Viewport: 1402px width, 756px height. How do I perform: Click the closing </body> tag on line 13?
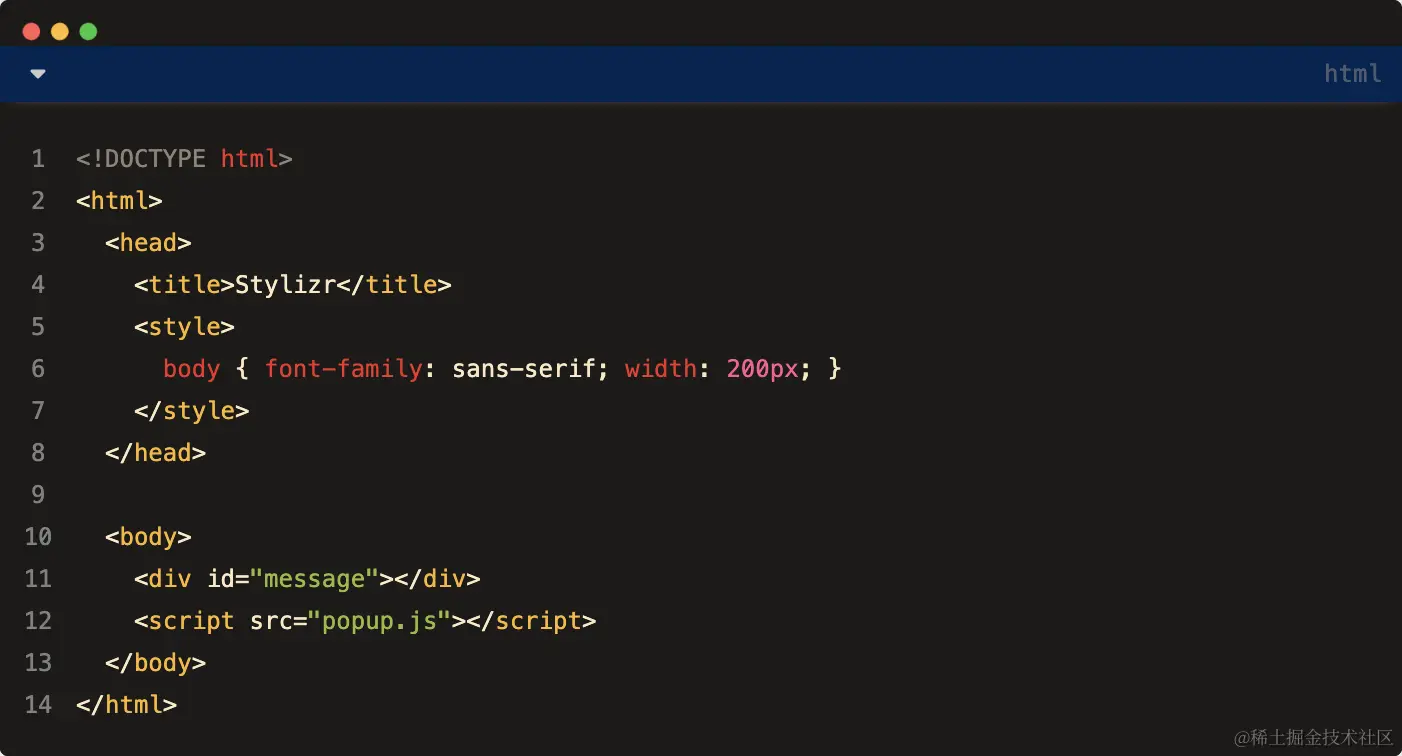click(155, 662)
